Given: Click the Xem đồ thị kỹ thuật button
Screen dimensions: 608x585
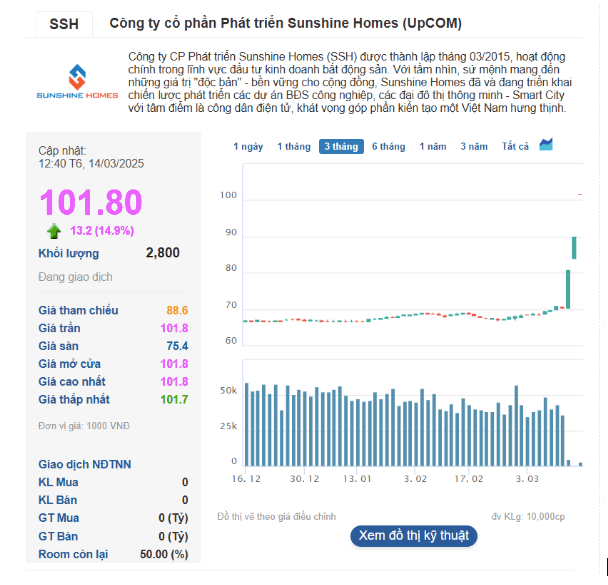Looking at the screenshot, I should point(414,536).
